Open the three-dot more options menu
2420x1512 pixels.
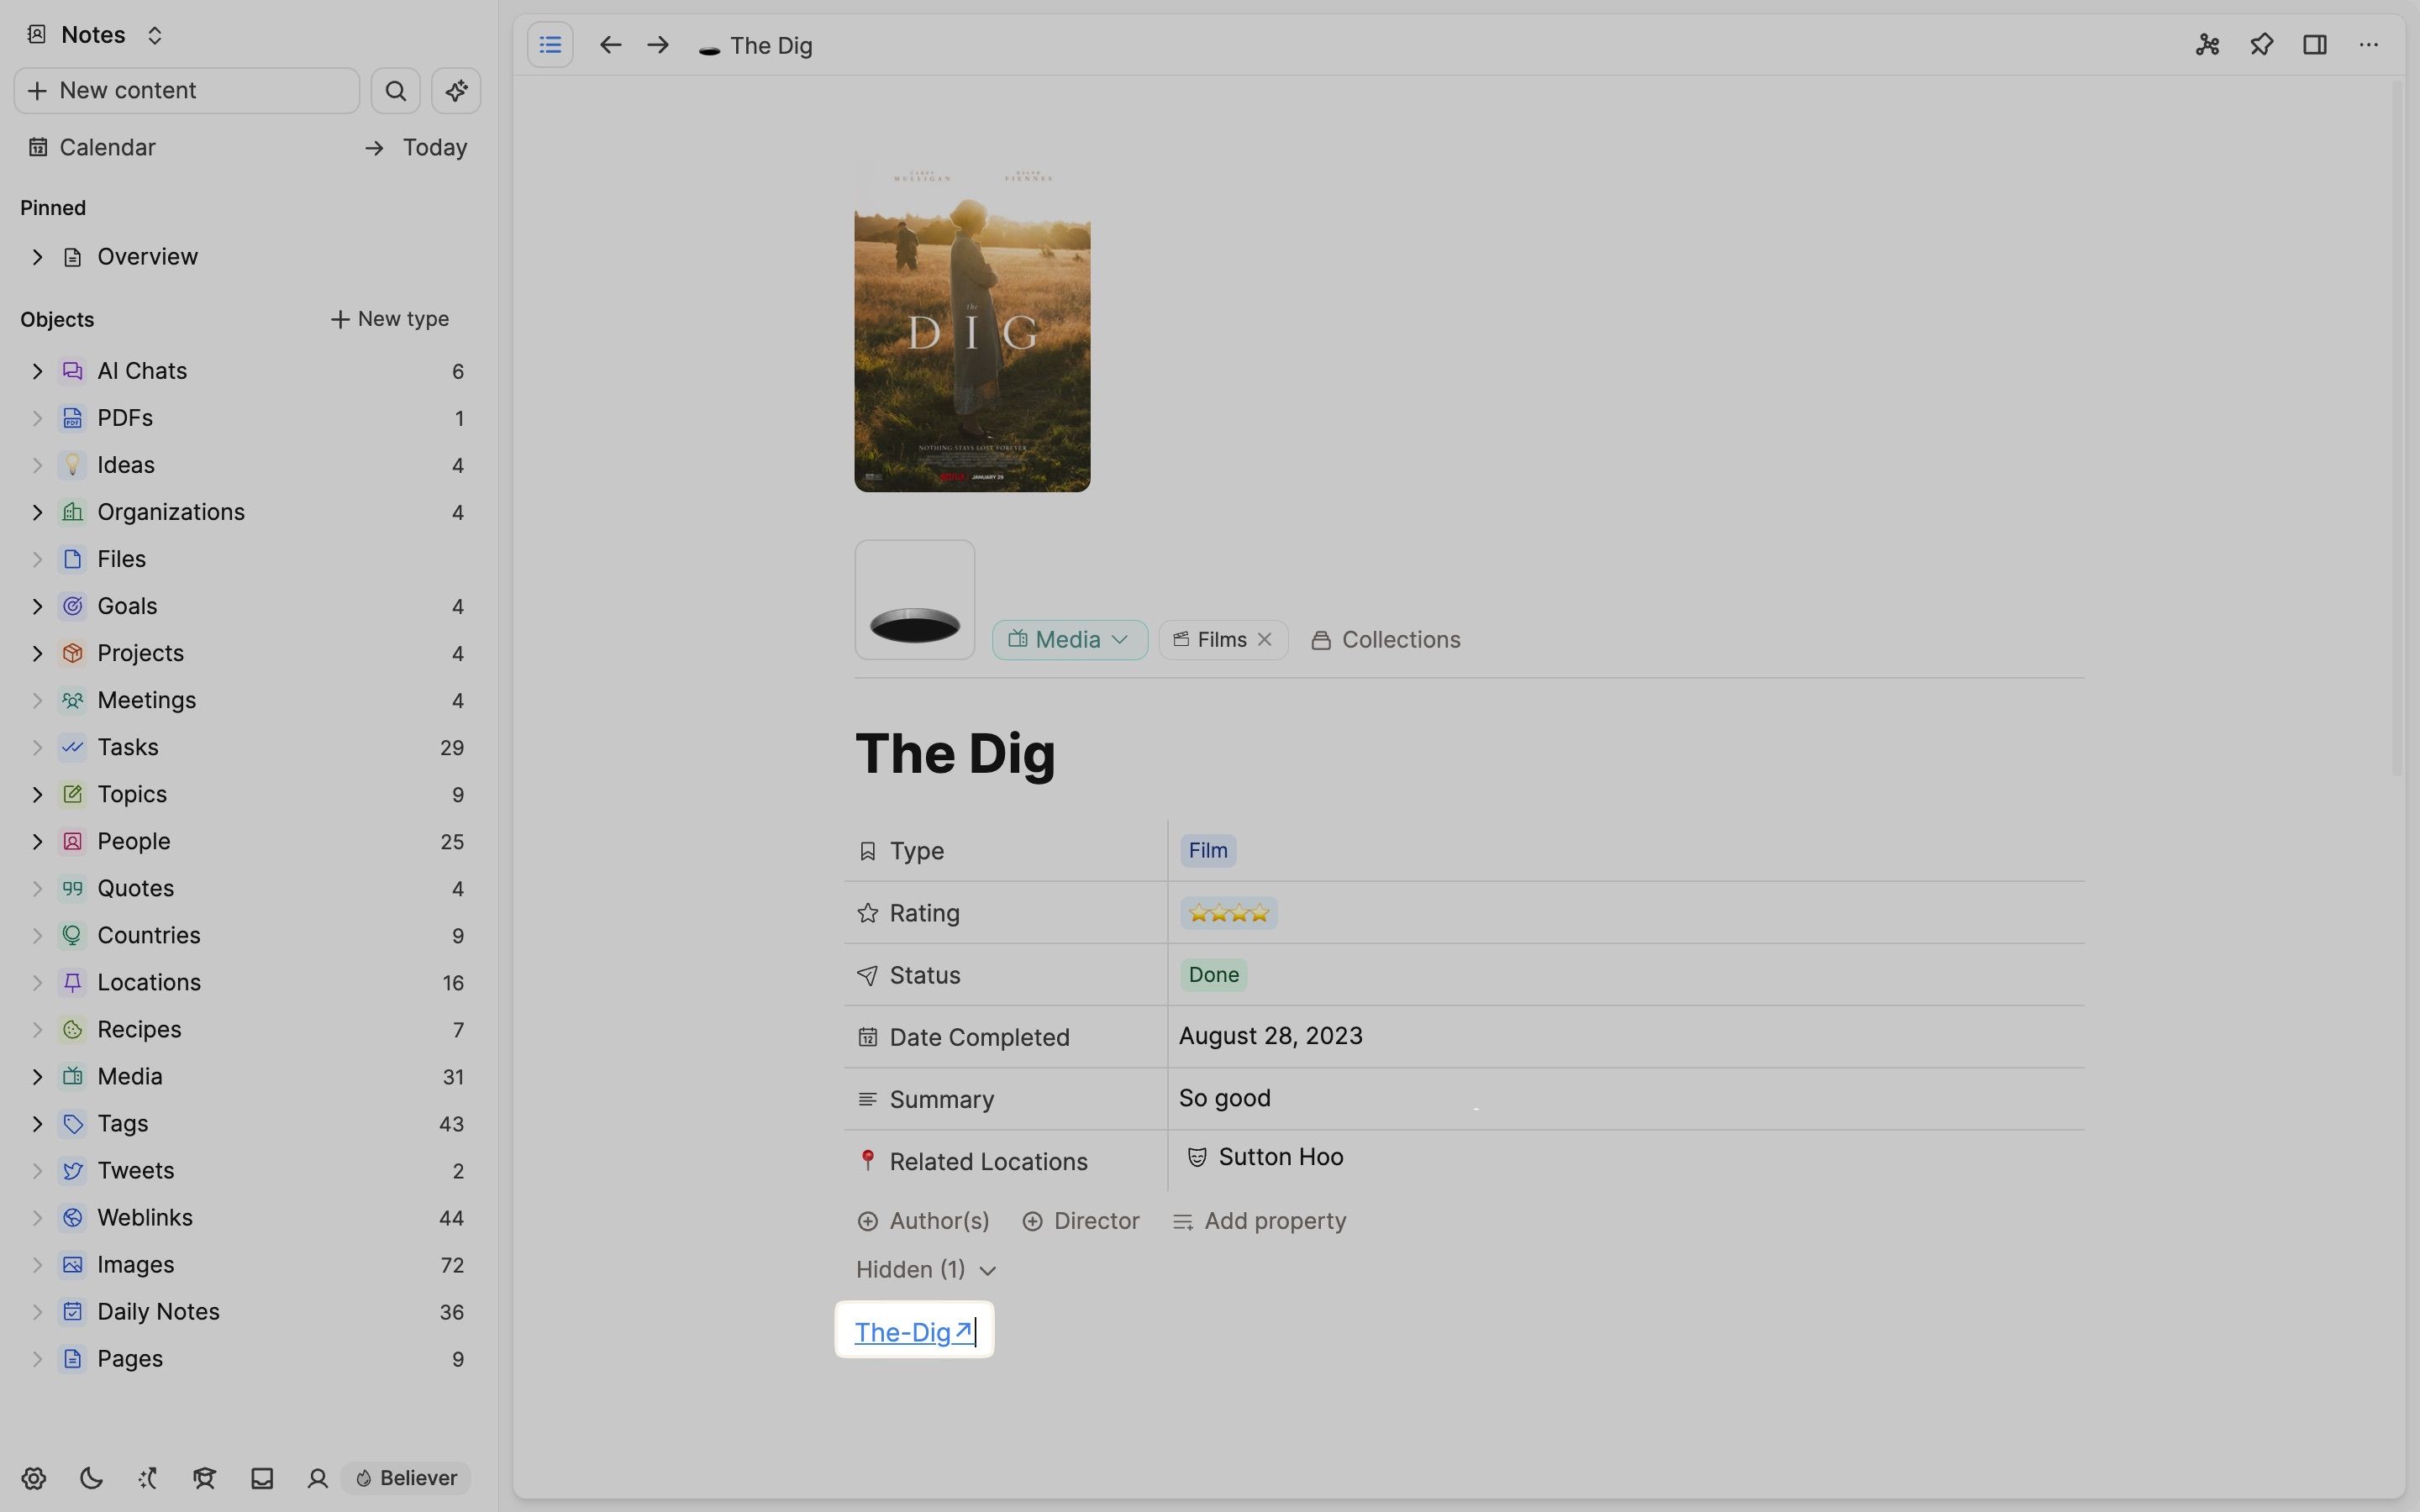point(2368,45)
